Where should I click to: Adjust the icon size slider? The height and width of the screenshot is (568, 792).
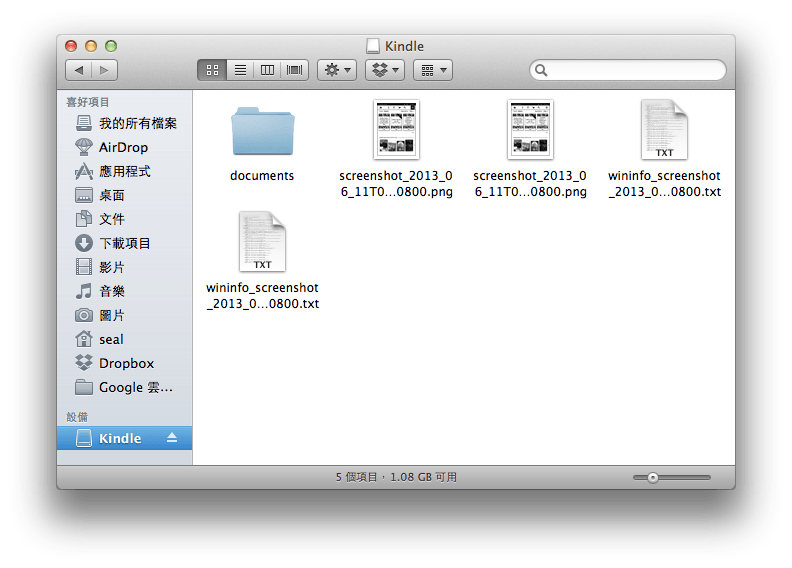(x=672, y=477)
